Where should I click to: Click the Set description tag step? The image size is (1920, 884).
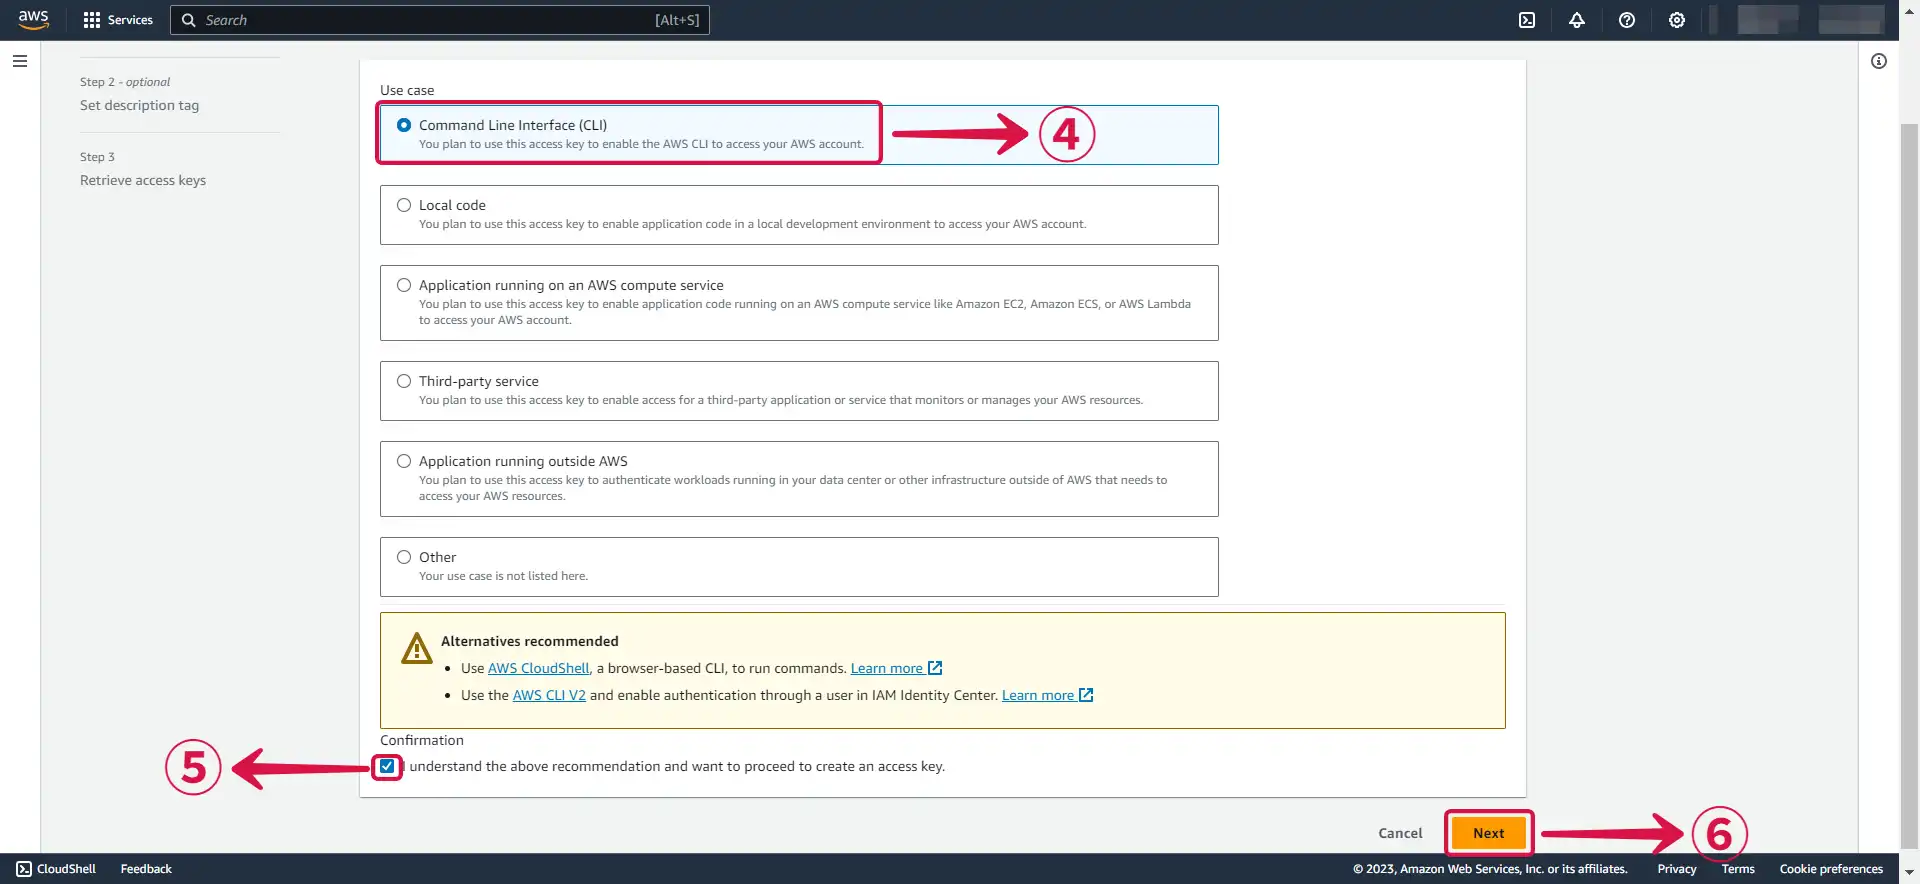tap(139, 105)
